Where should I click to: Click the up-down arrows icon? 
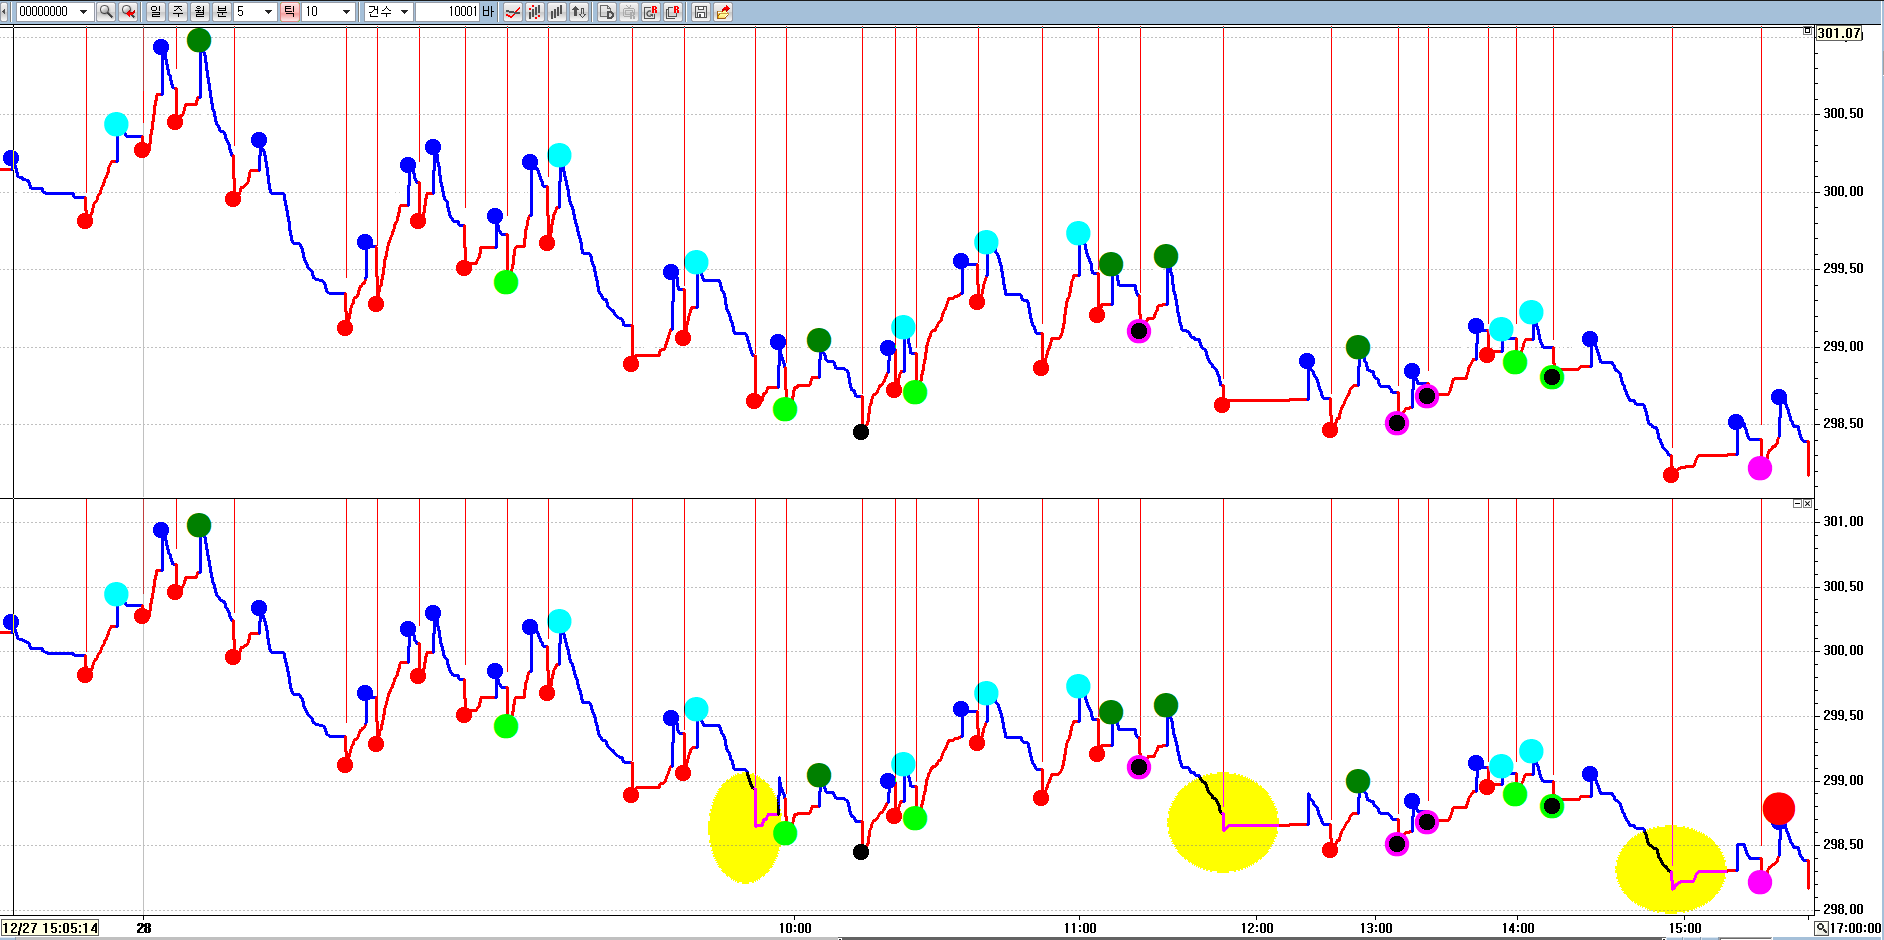(x=578, y=12)
